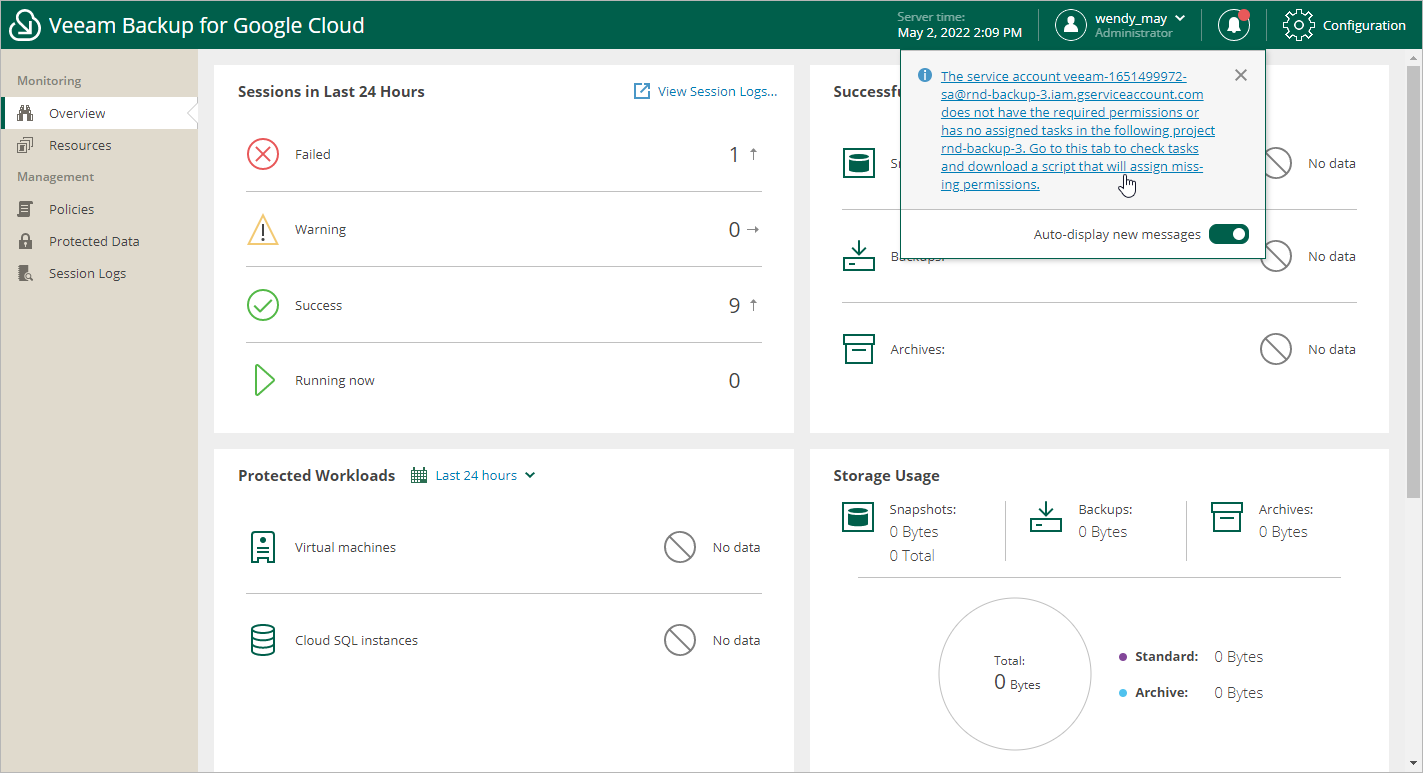Open the Resources page
The width and height of the screenshot is (1423, 773).
[99, 145]
